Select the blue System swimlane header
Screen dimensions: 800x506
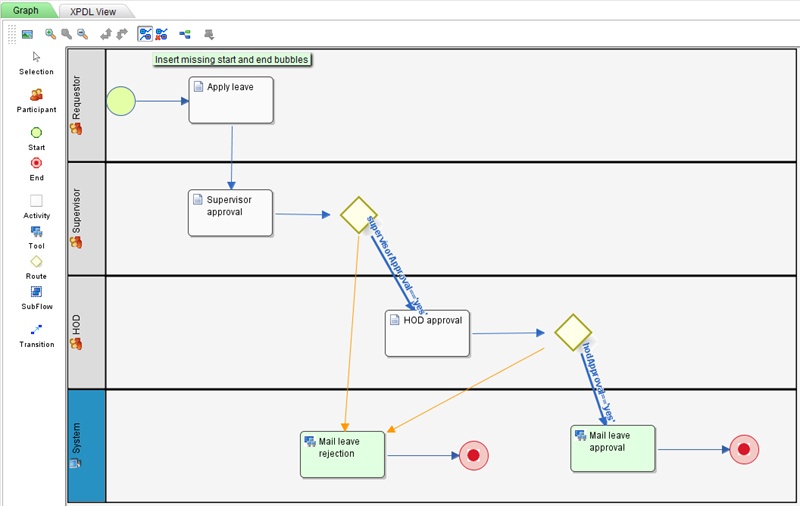(x=86, y=446)
